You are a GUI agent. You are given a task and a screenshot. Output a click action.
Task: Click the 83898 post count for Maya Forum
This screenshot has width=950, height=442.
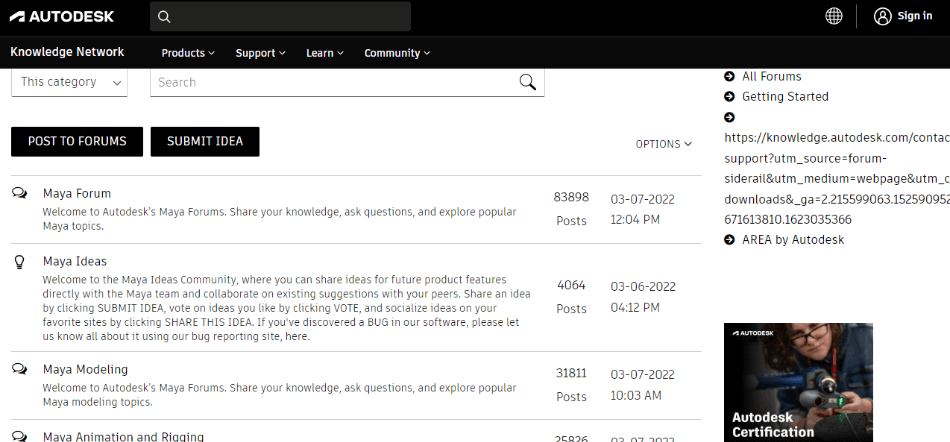pos(571,197)
